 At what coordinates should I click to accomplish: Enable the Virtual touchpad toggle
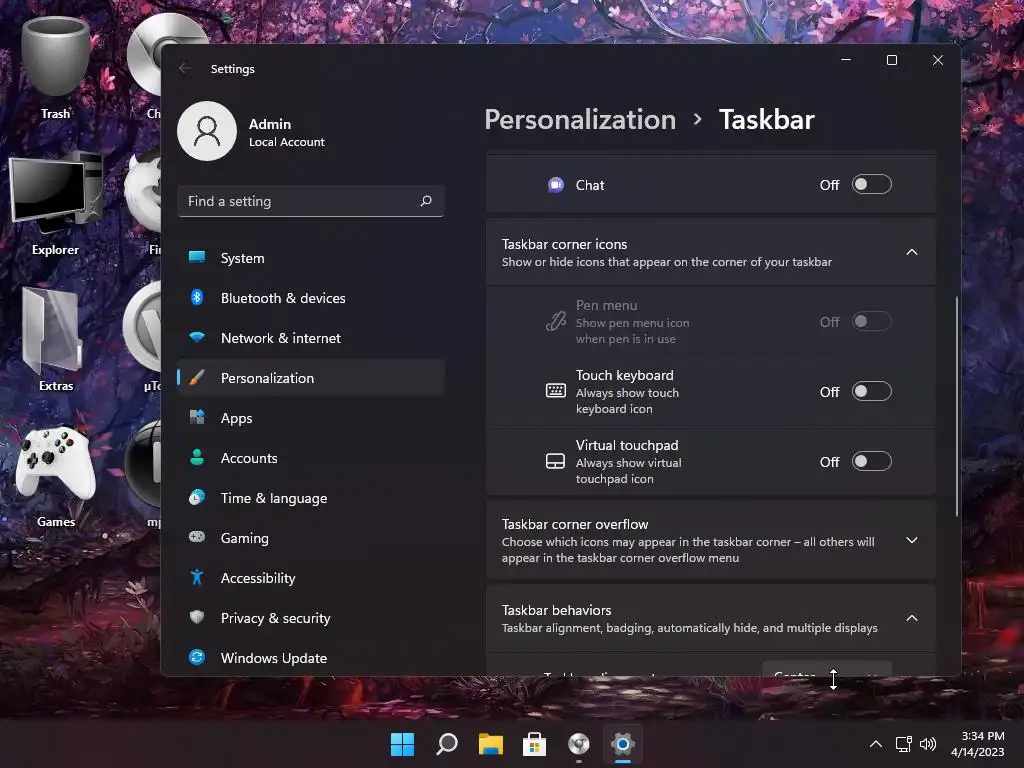[x=871, y=461]
